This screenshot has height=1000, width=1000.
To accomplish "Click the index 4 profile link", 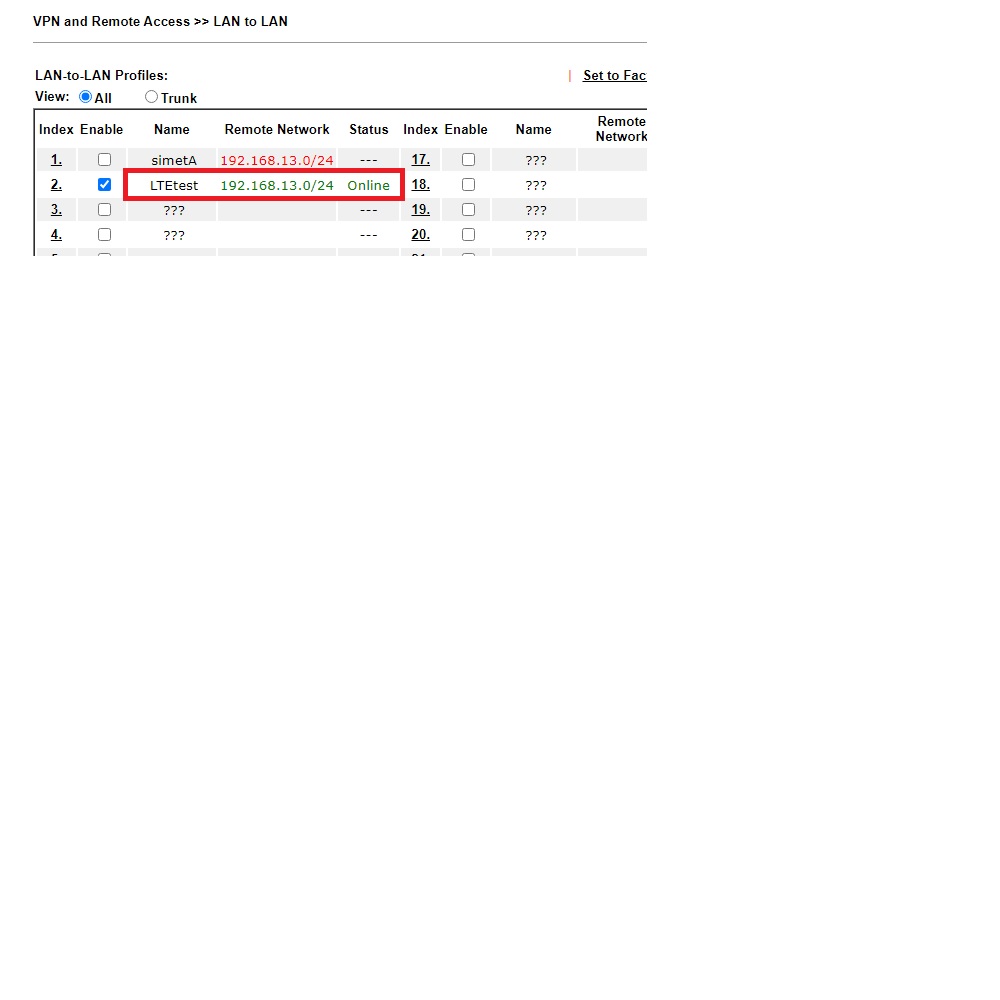I will (x=56, y=235).
